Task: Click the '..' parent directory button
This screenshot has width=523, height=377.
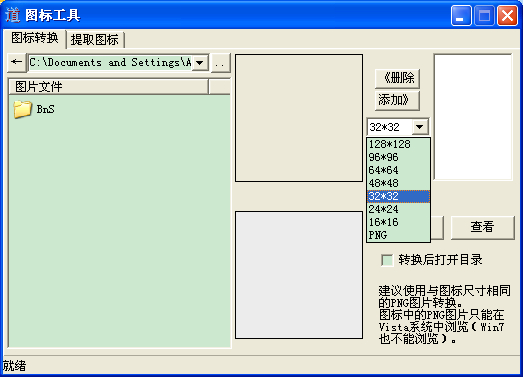Action: pyautogui.click(x=220, y=63)
